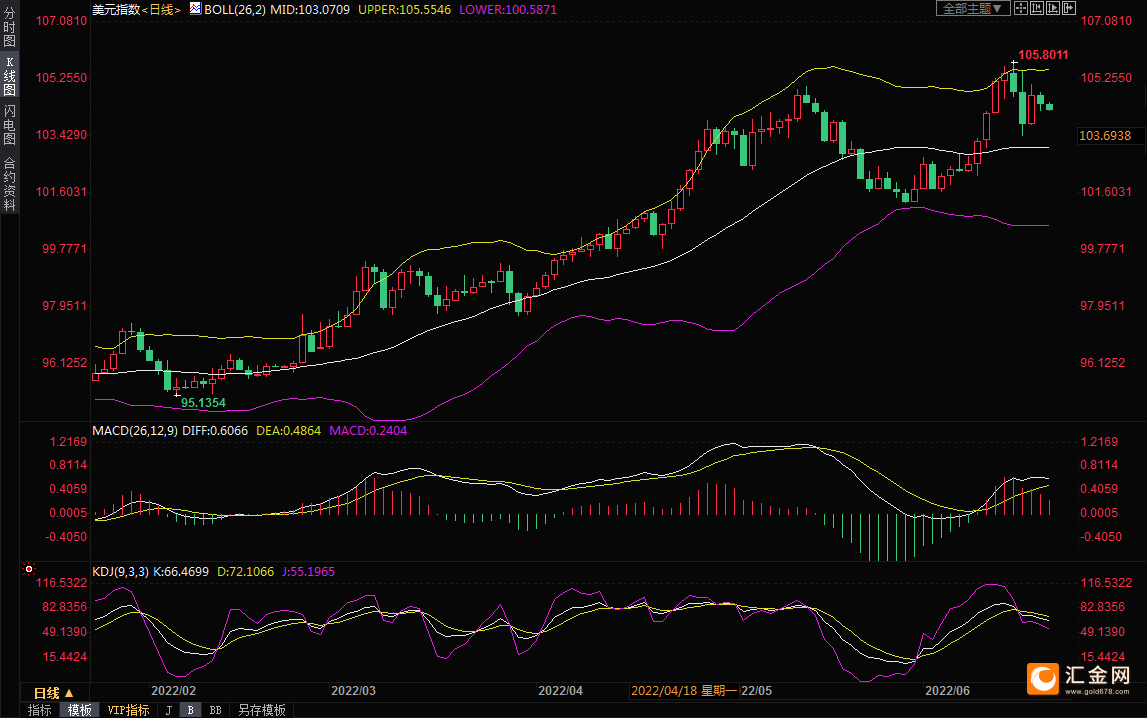Click the LOWER:100.5871 value

coord(508,10)
